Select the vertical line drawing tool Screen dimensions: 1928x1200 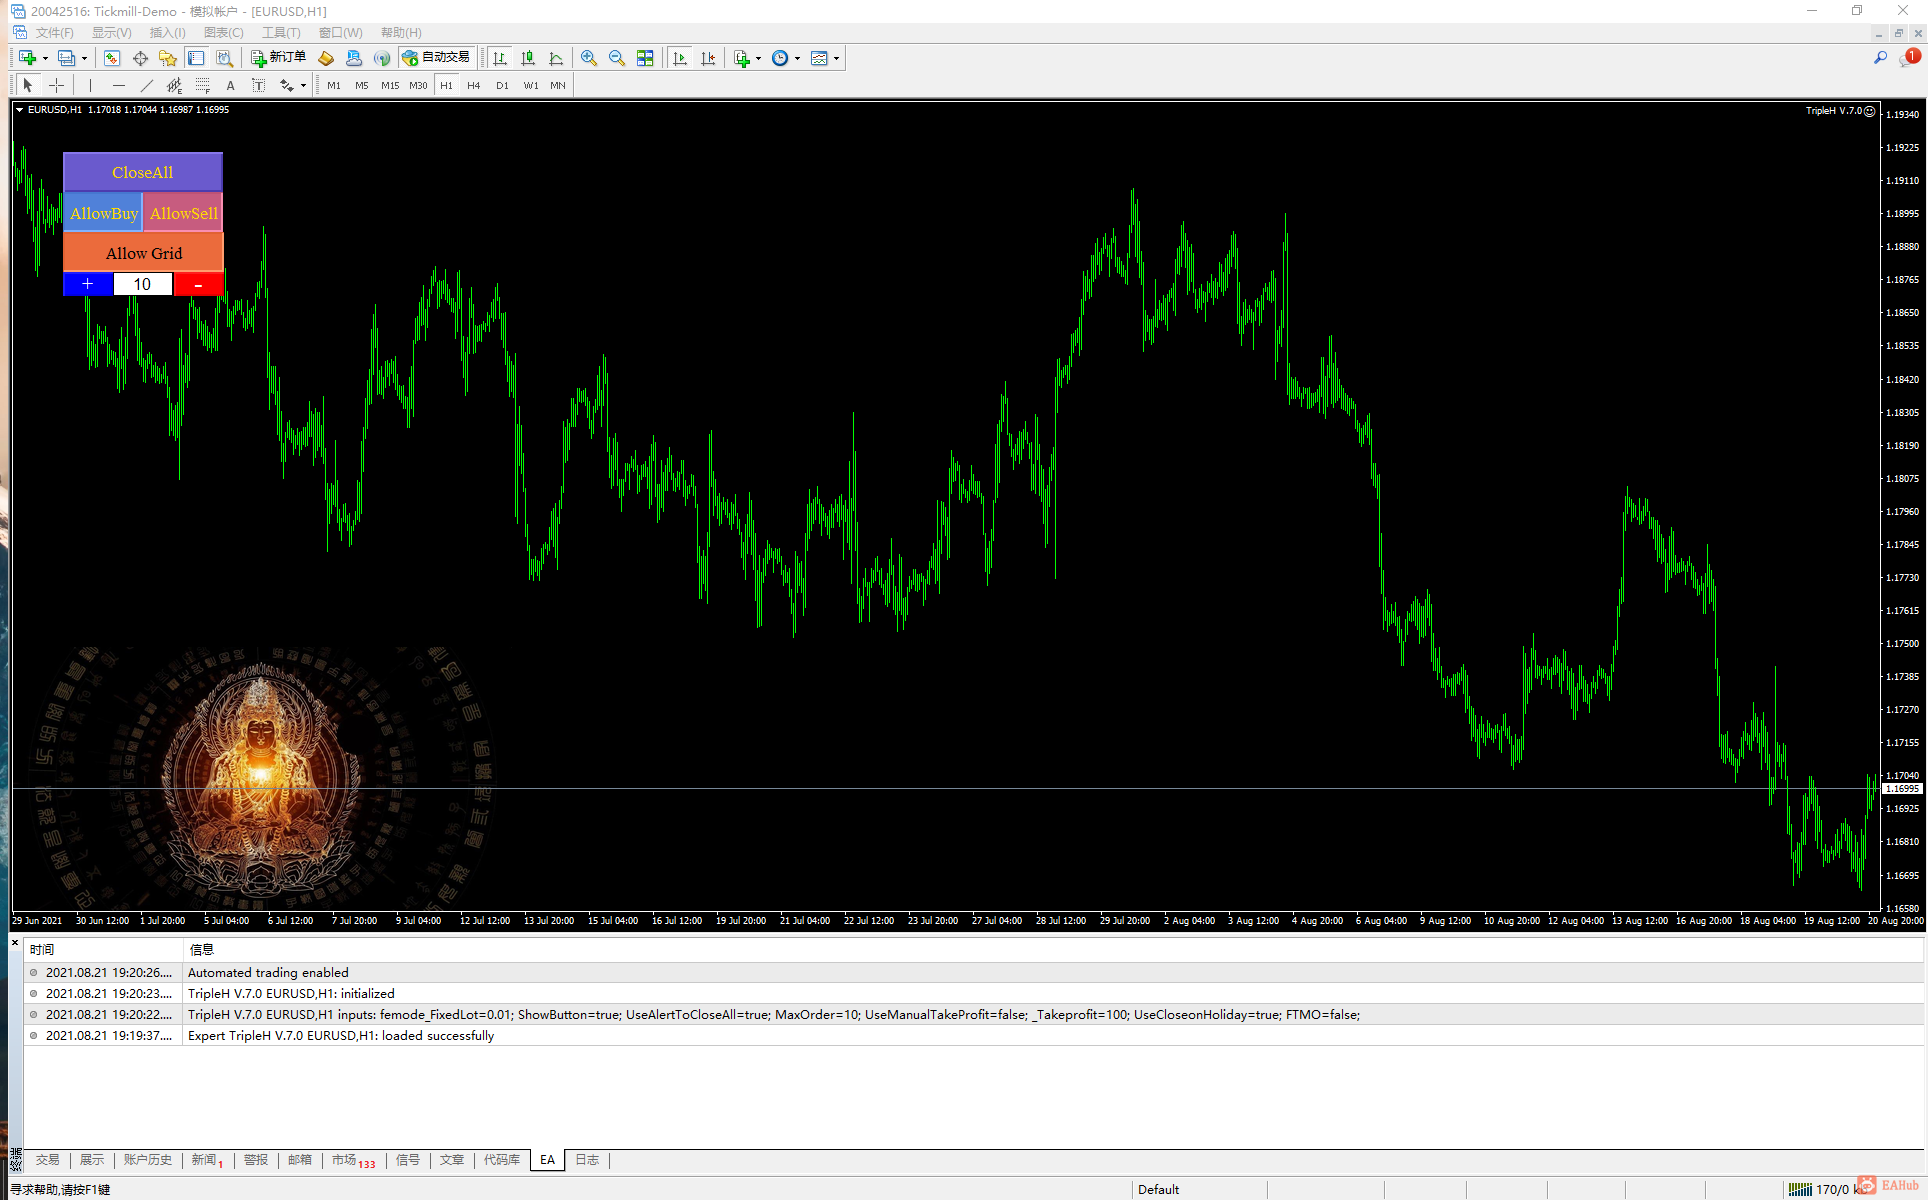90,85
